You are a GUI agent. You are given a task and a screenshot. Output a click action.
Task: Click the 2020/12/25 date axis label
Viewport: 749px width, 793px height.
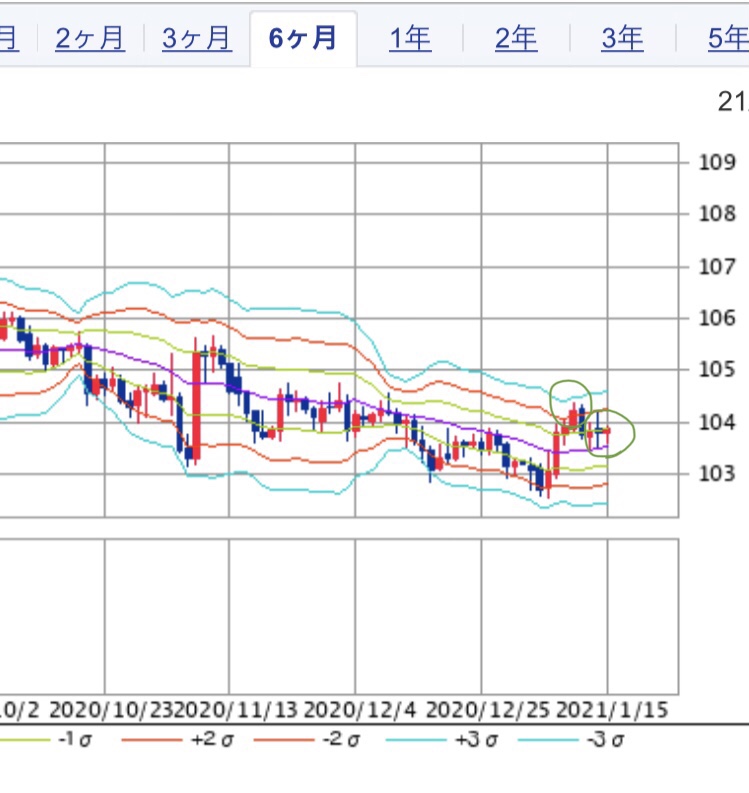pyautogui.click(x=488, y=710)
